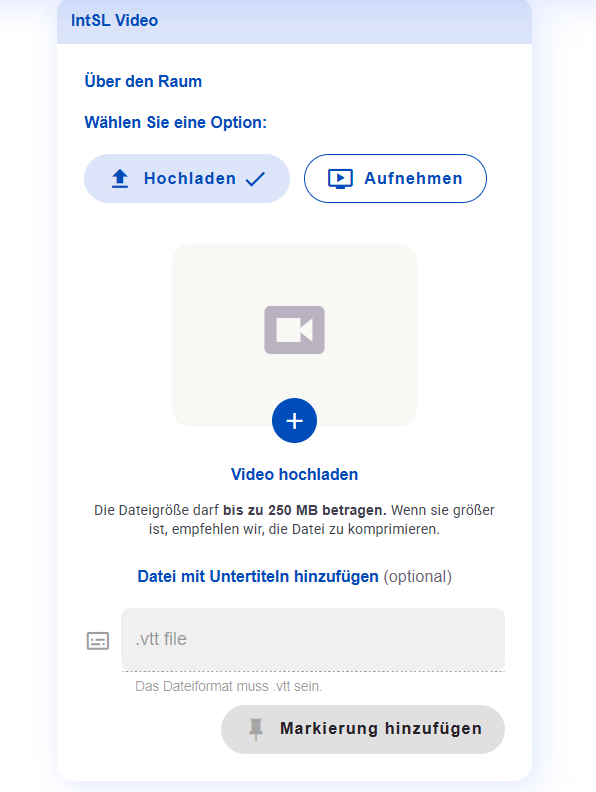Click the Über den Raum heading
The width and height of the screenshot is (596, 792).
tap(143, 81)
